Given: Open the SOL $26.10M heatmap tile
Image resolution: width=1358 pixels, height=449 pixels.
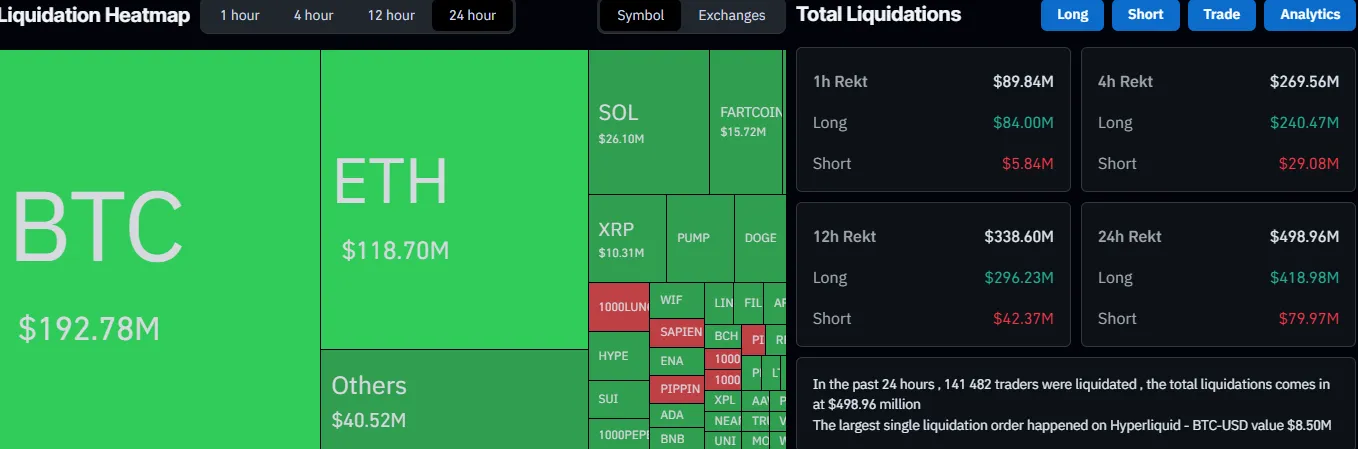Looking at the screenshot, I should (x=648, y=122).
